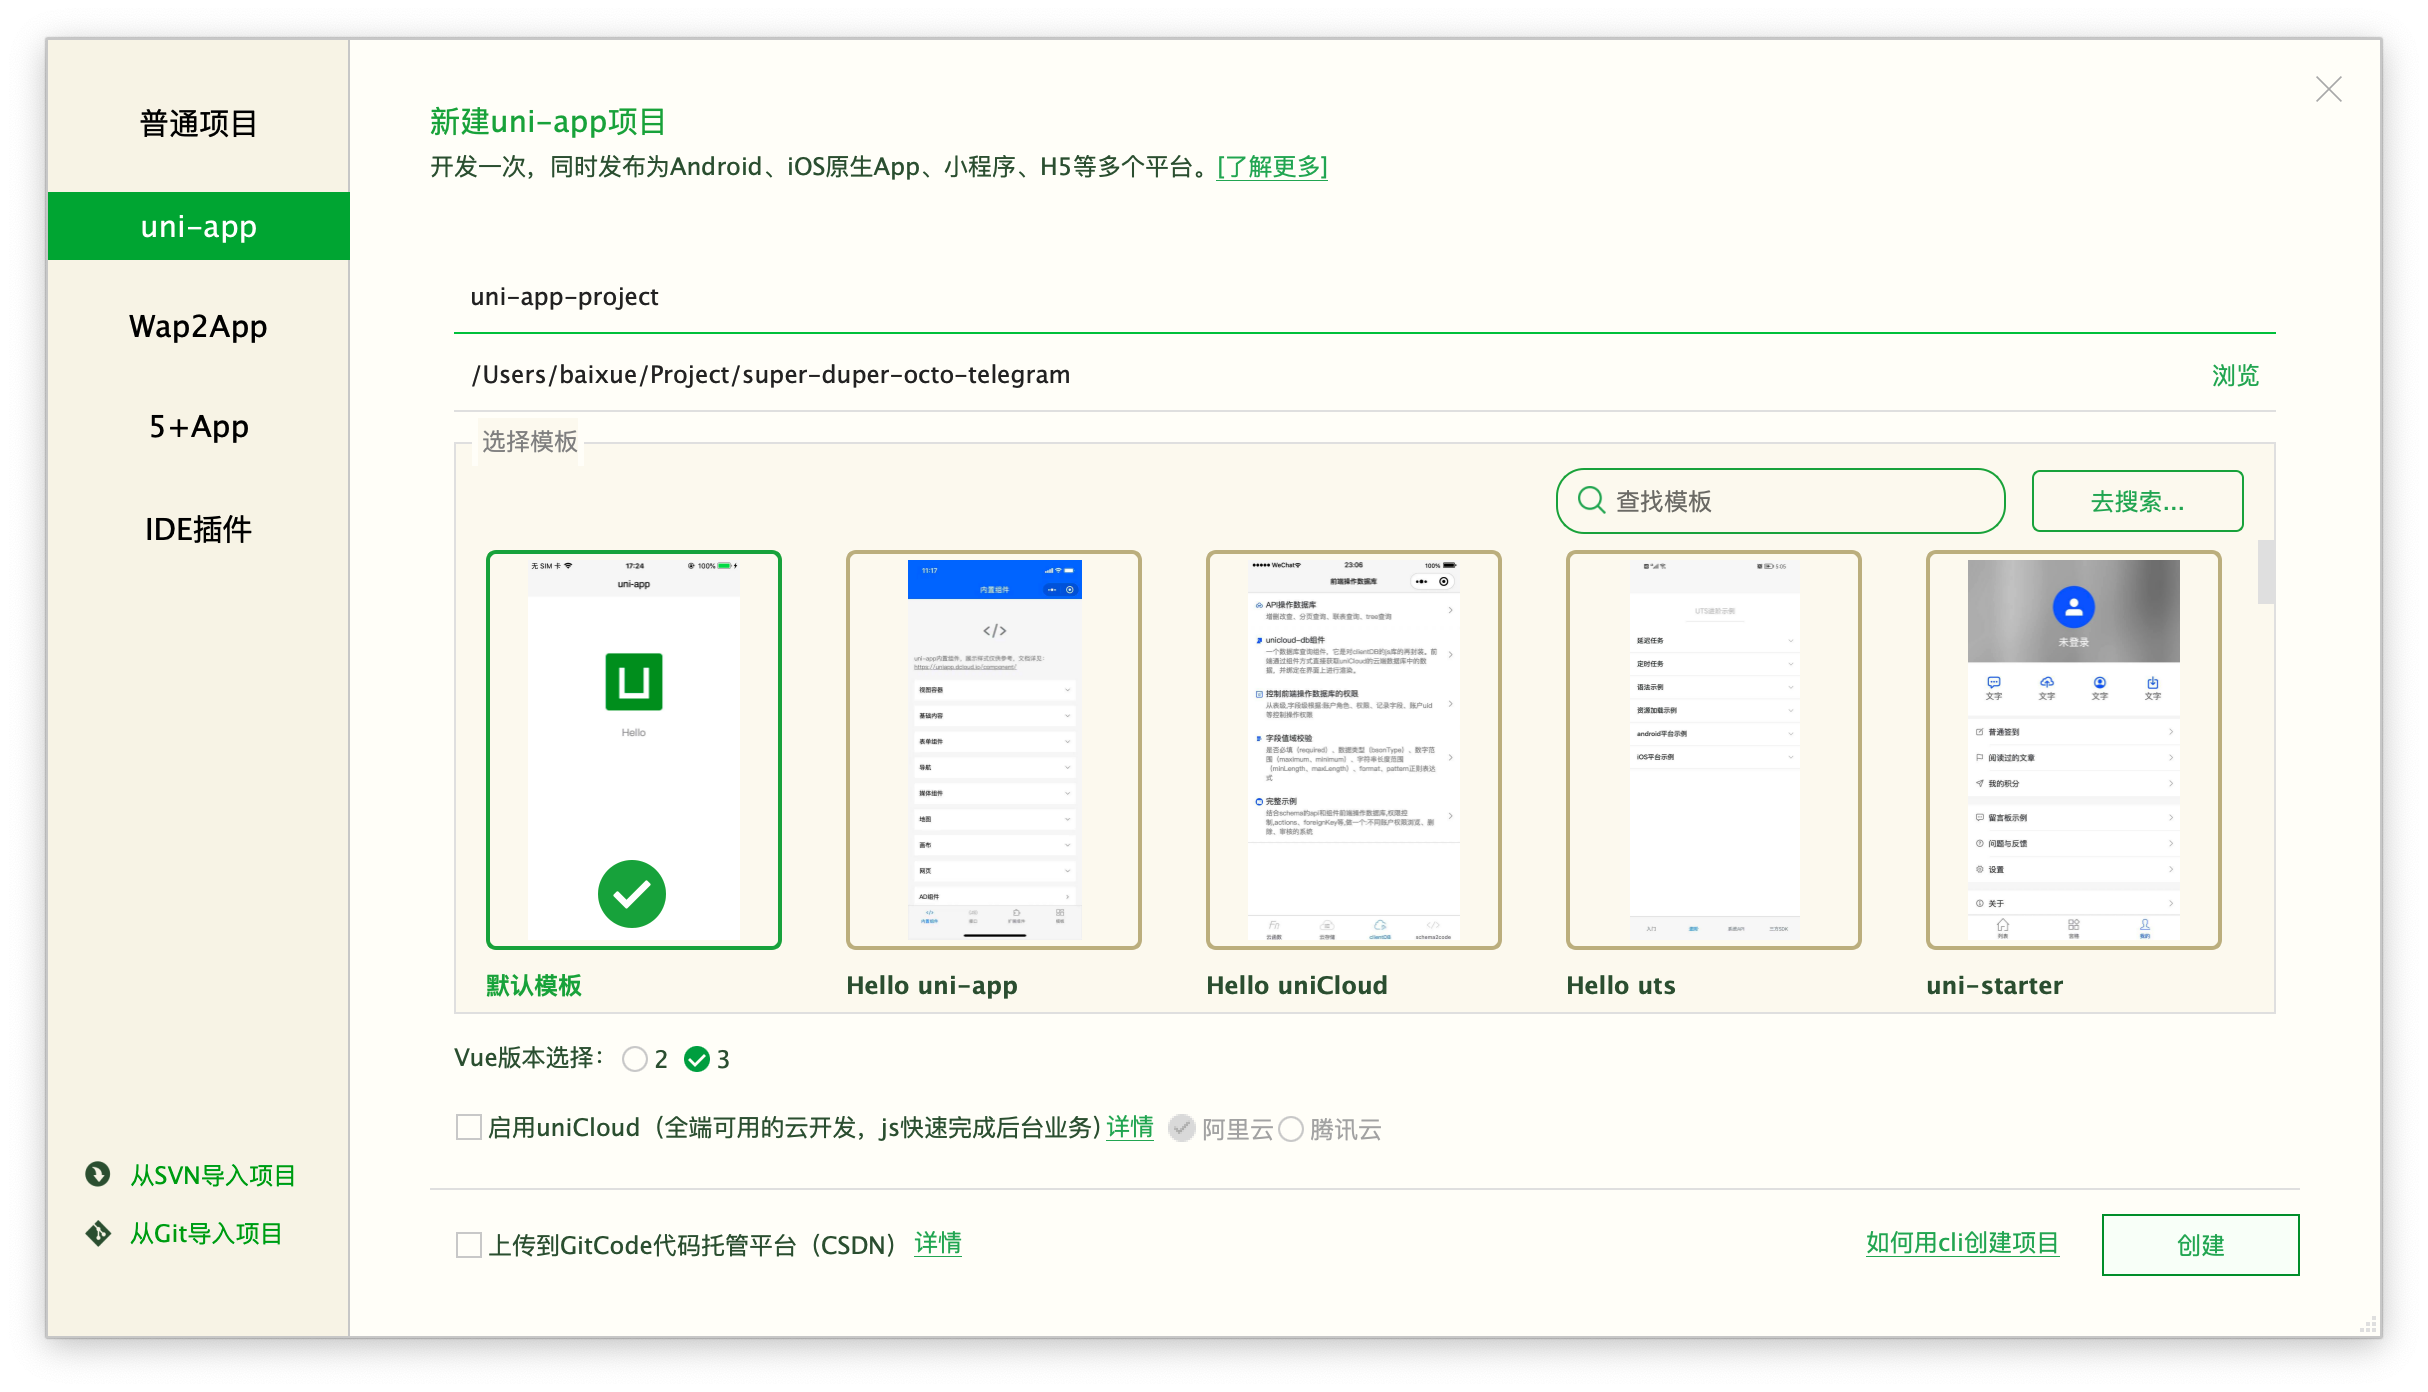Open the IDE插件 project type
Image resolution: width=2428 pixels, height=1392 pixels.
click(198, 529)
